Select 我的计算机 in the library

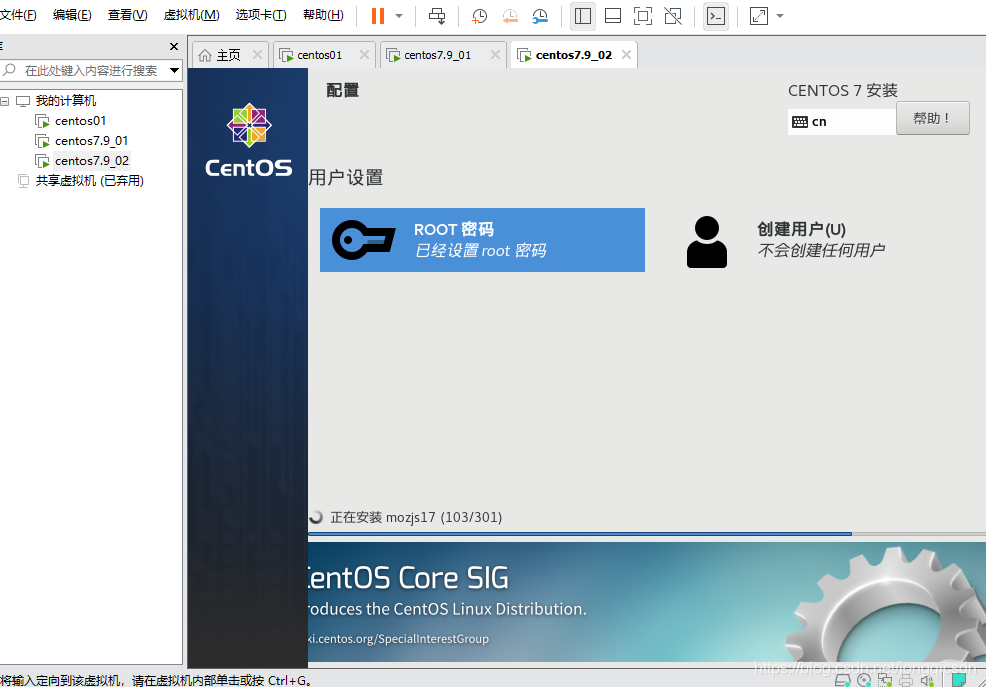pos(65,101)
